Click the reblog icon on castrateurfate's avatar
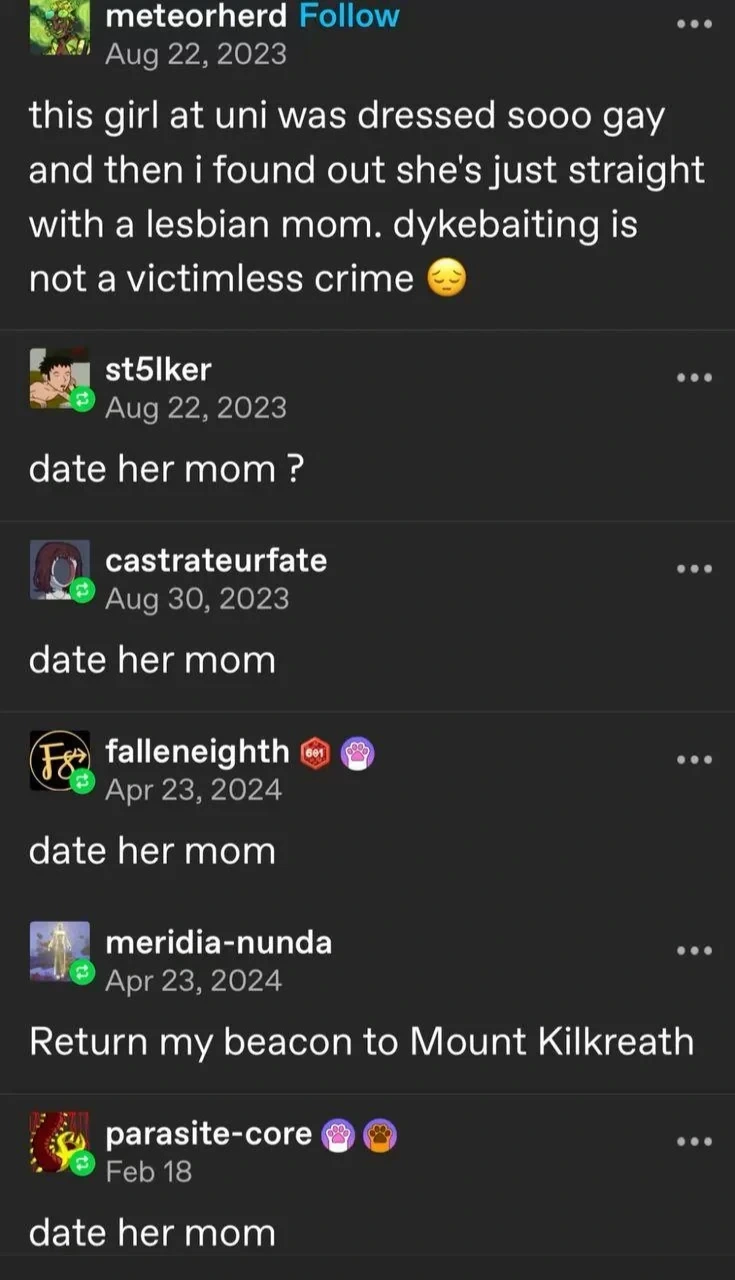735x1280 pixels. pos(85,590)
